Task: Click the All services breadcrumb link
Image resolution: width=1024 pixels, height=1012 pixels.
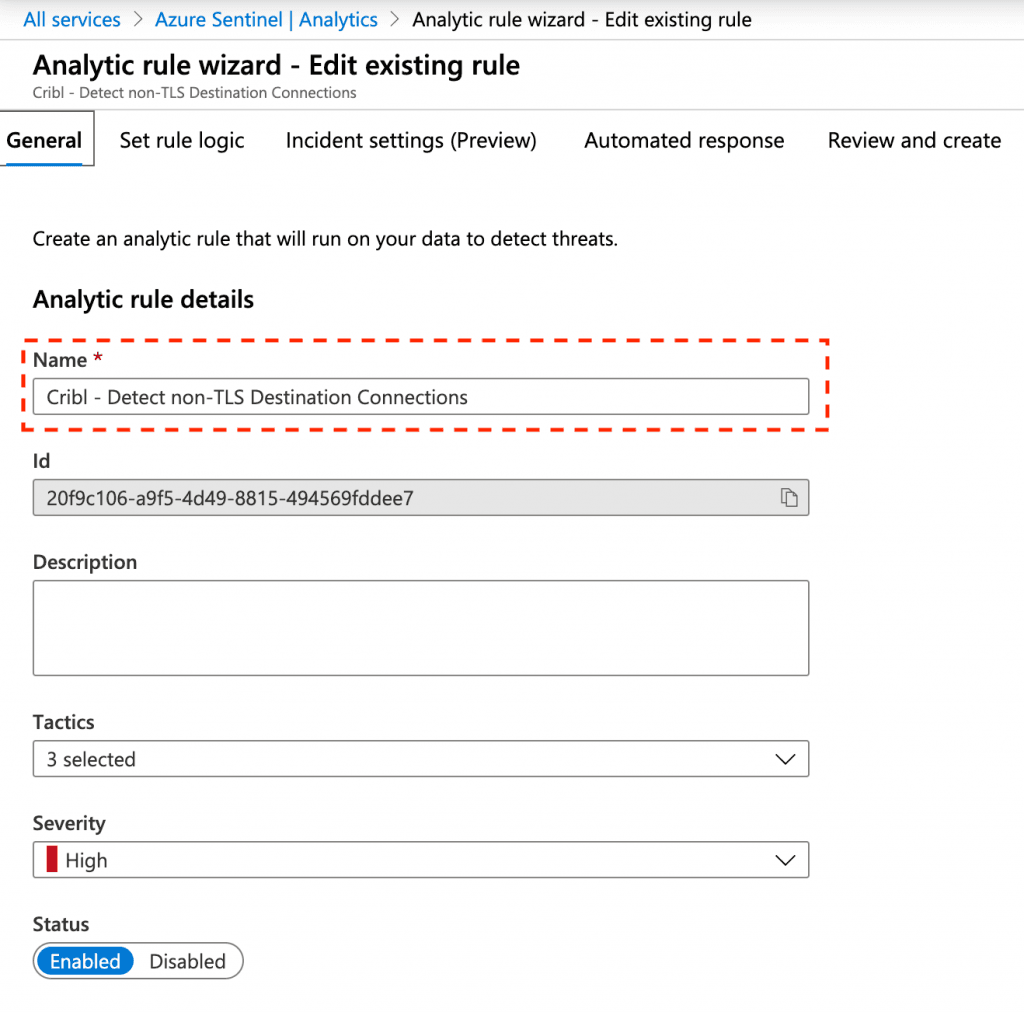Action: 72,20
